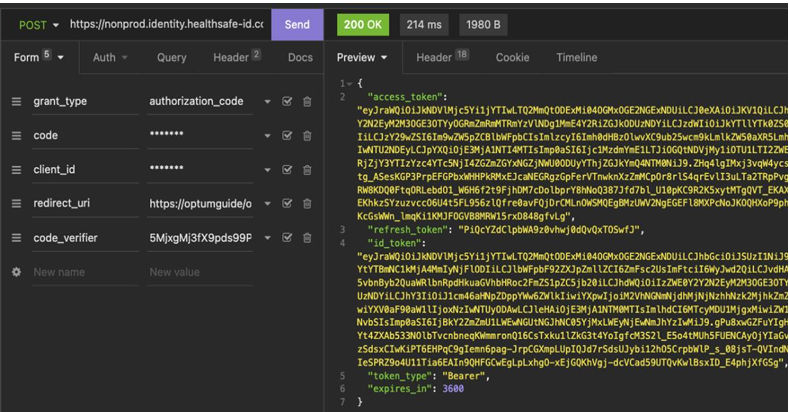Click the grant_type name field
The width and height of the screenshot is (789, 412).
[x=85, y=102]
